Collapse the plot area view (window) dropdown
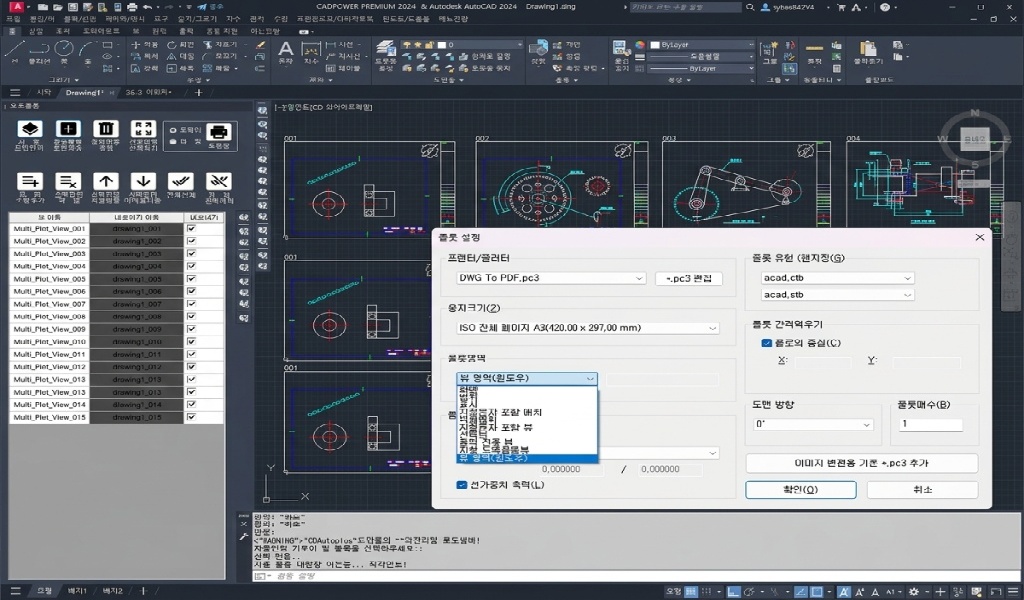This screenshot has height=600, width=1024. pos(526,378)
